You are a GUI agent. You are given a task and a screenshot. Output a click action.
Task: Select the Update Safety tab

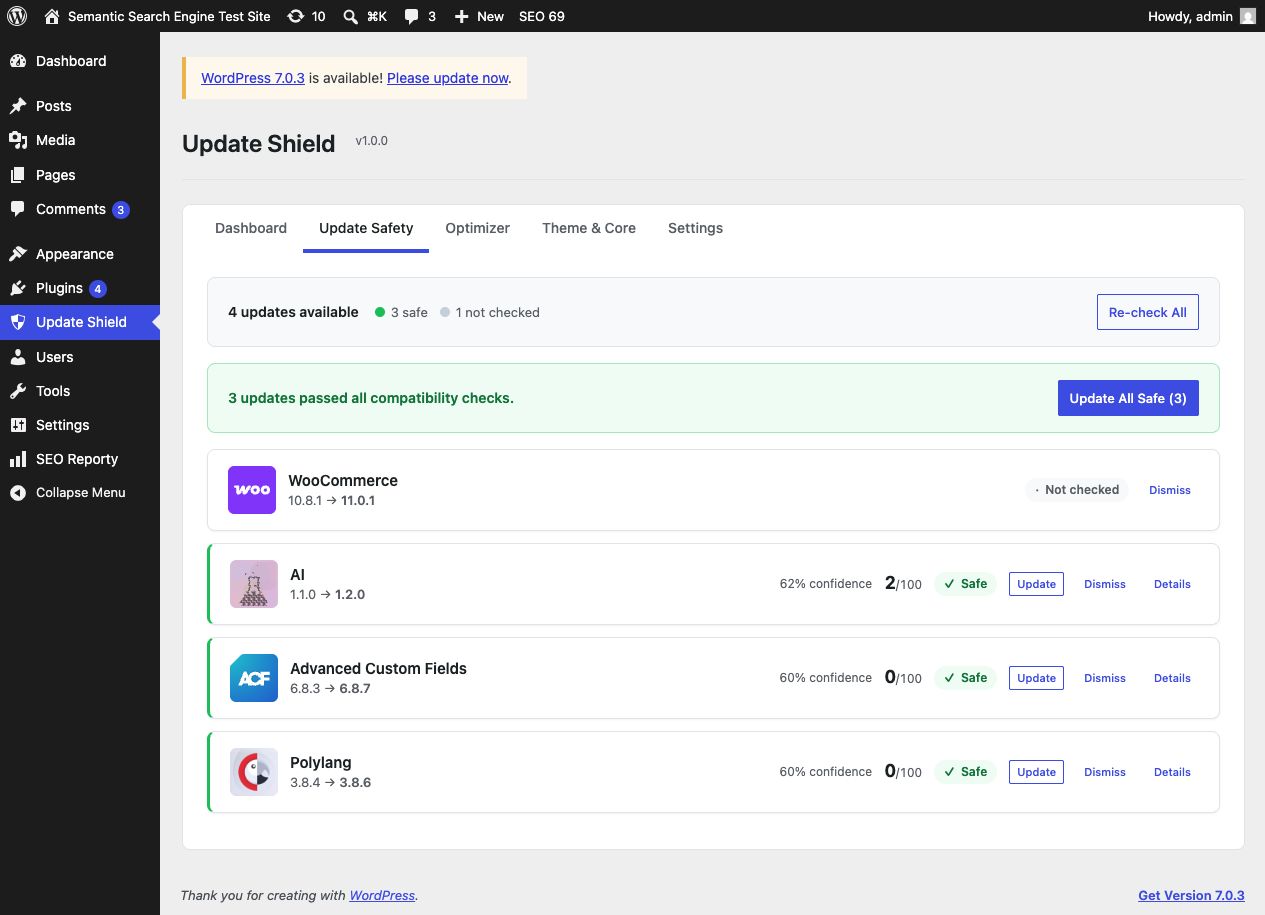click(366, 228)
